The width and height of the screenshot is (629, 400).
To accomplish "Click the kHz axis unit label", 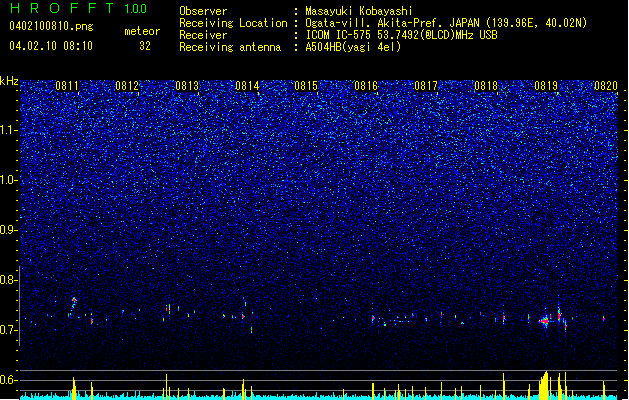I will point(9,81).
